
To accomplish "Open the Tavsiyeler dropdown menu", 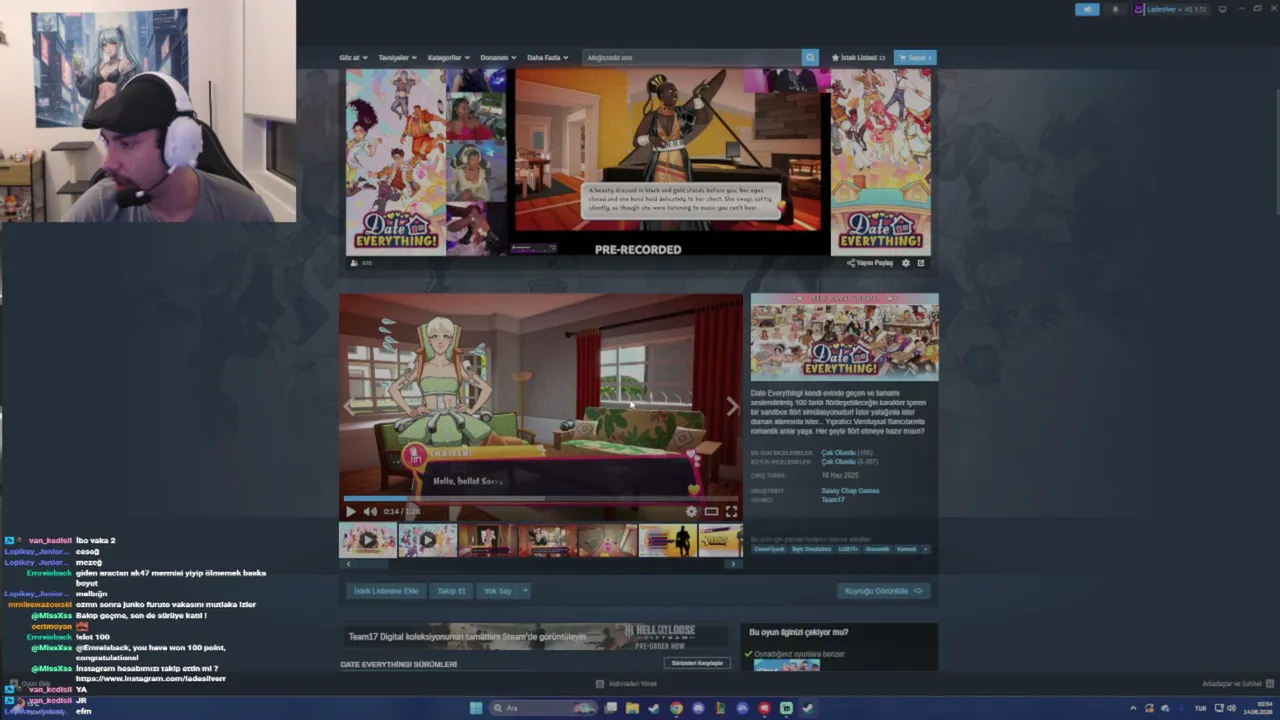I will click(396, 57).
